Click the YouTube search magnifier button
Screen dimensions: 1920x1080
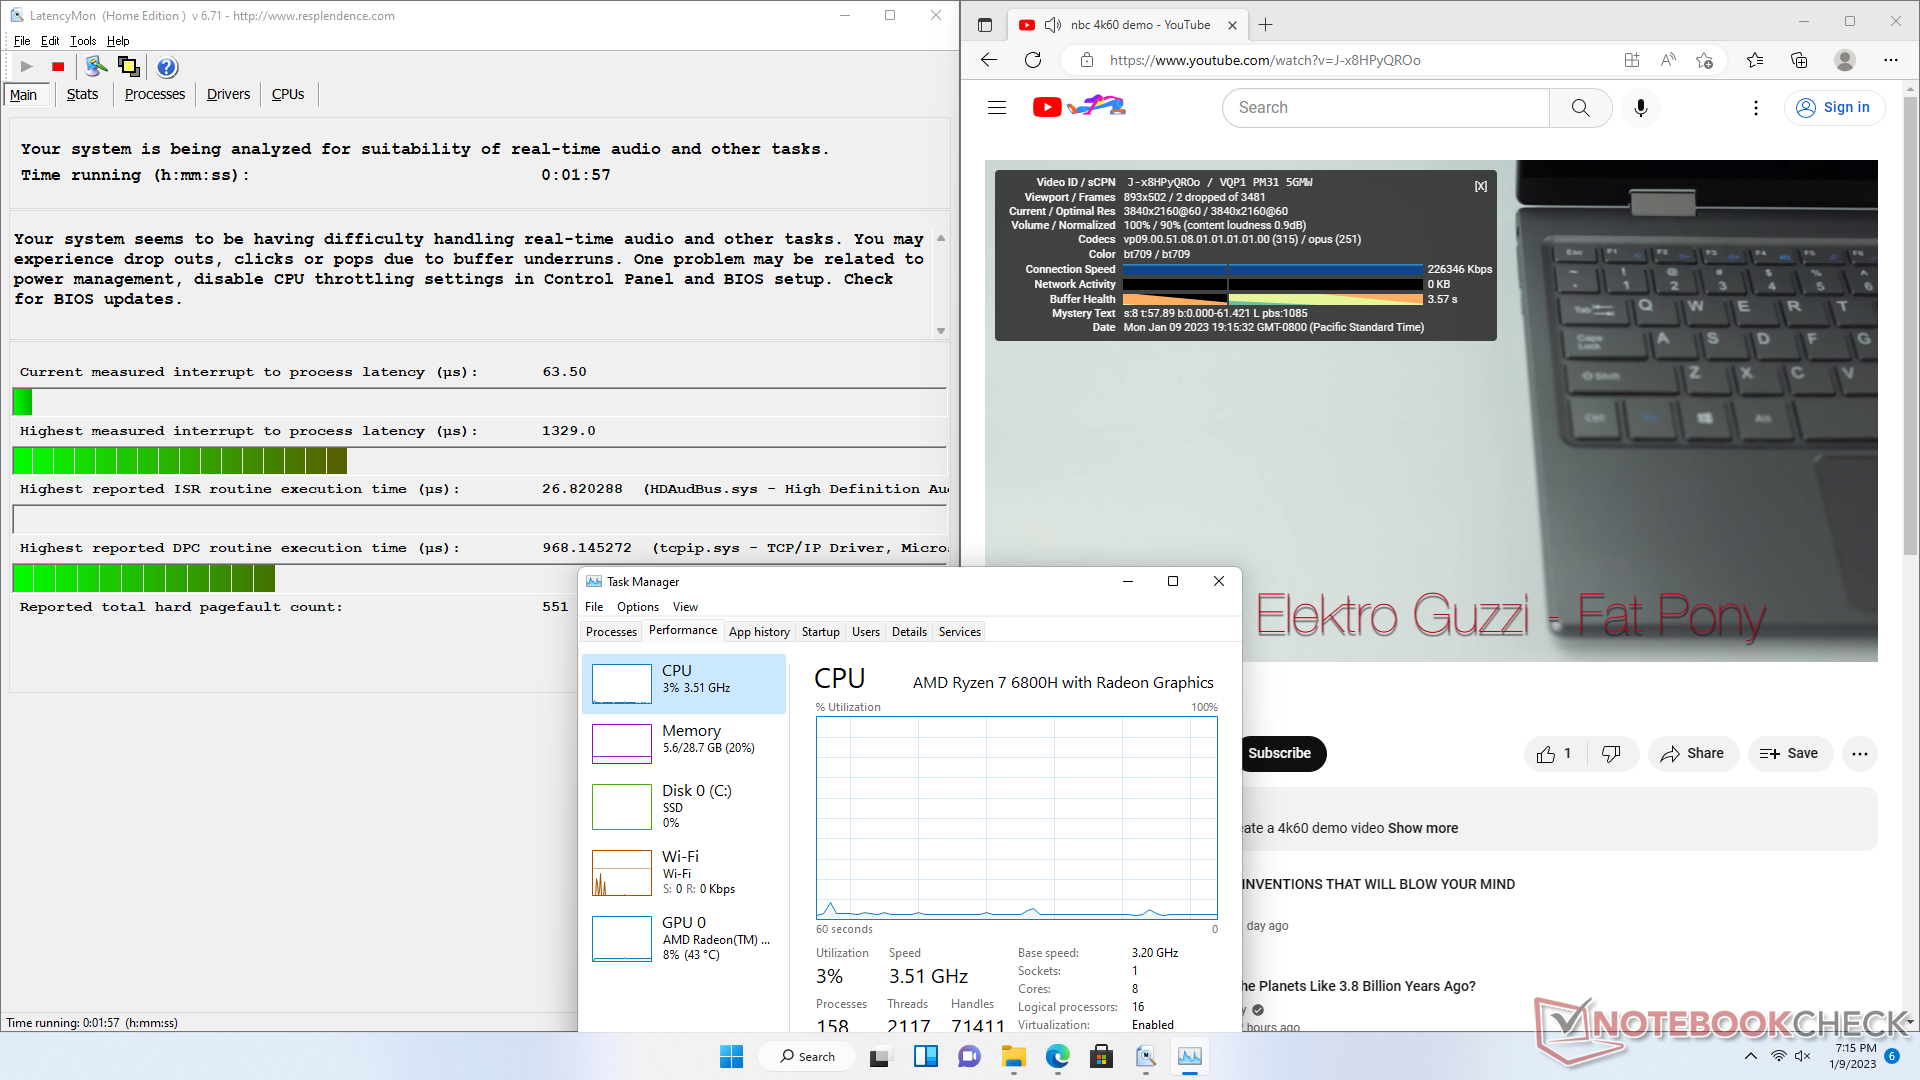1580,107
